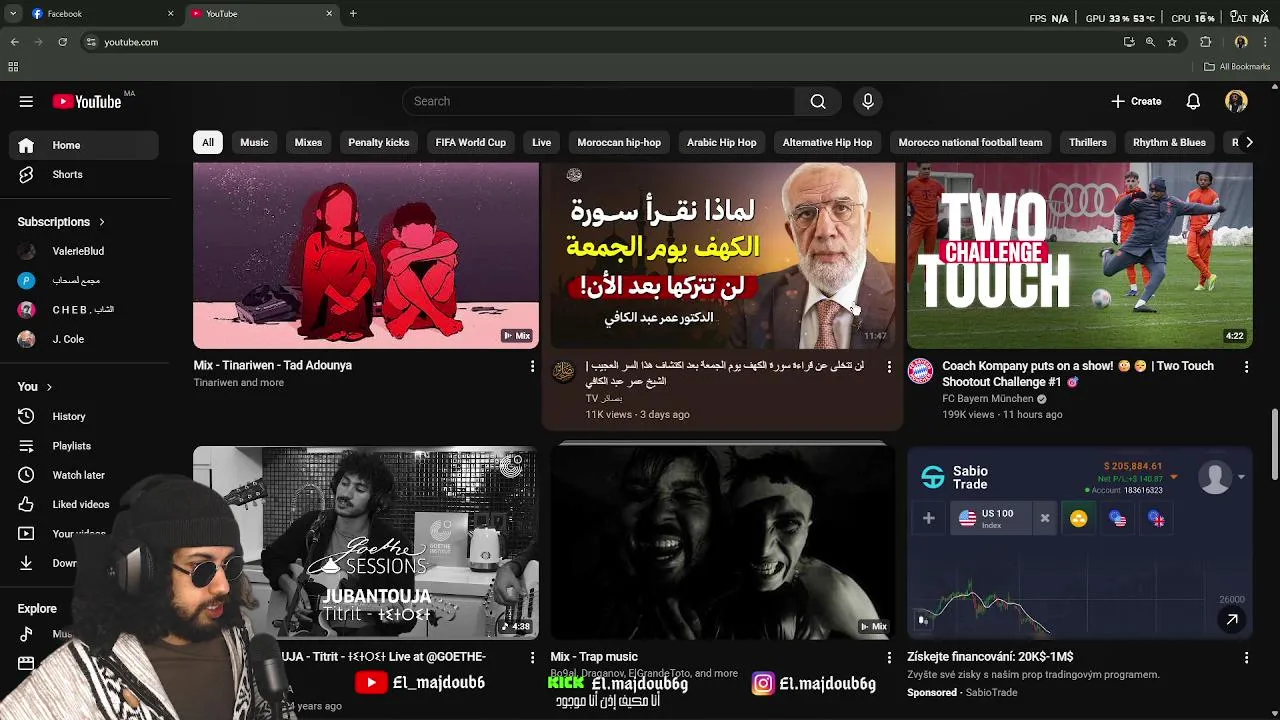
Task: Click the search magnifier button
Action: [818, 101]
